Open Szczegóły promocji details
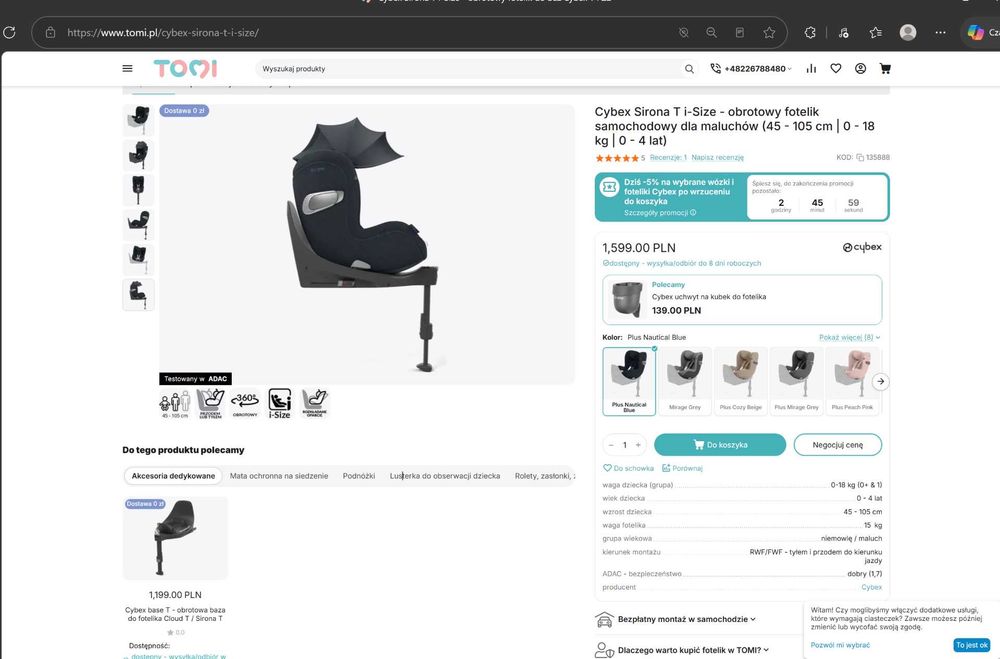Screen dimensions: 1000x659 point(660,213)
